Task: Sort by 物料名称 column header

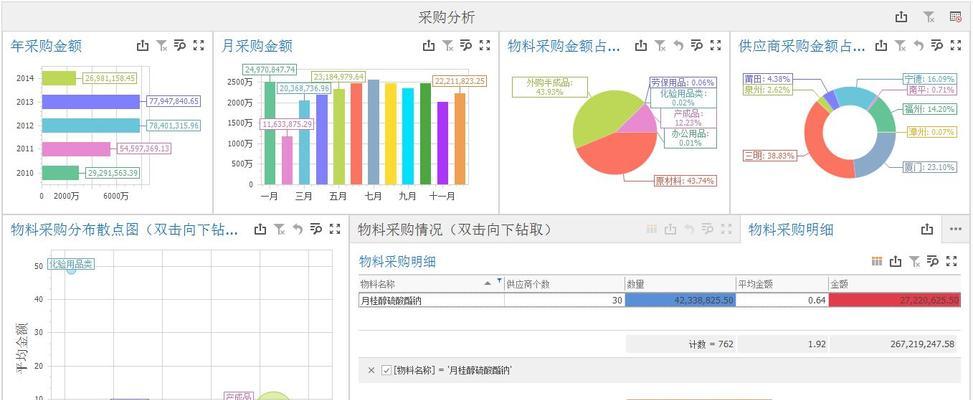Action: (431, 284)
